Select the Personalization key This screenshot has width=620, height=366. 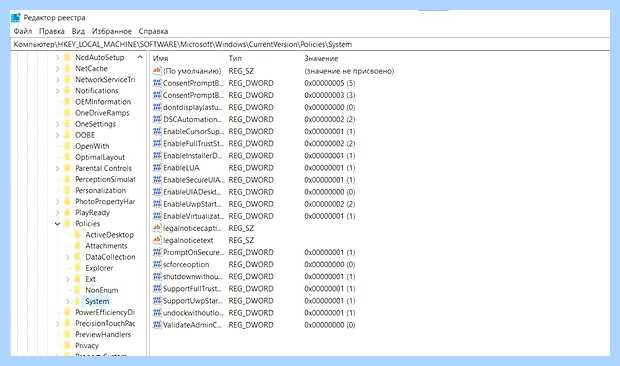pos(100,191)
